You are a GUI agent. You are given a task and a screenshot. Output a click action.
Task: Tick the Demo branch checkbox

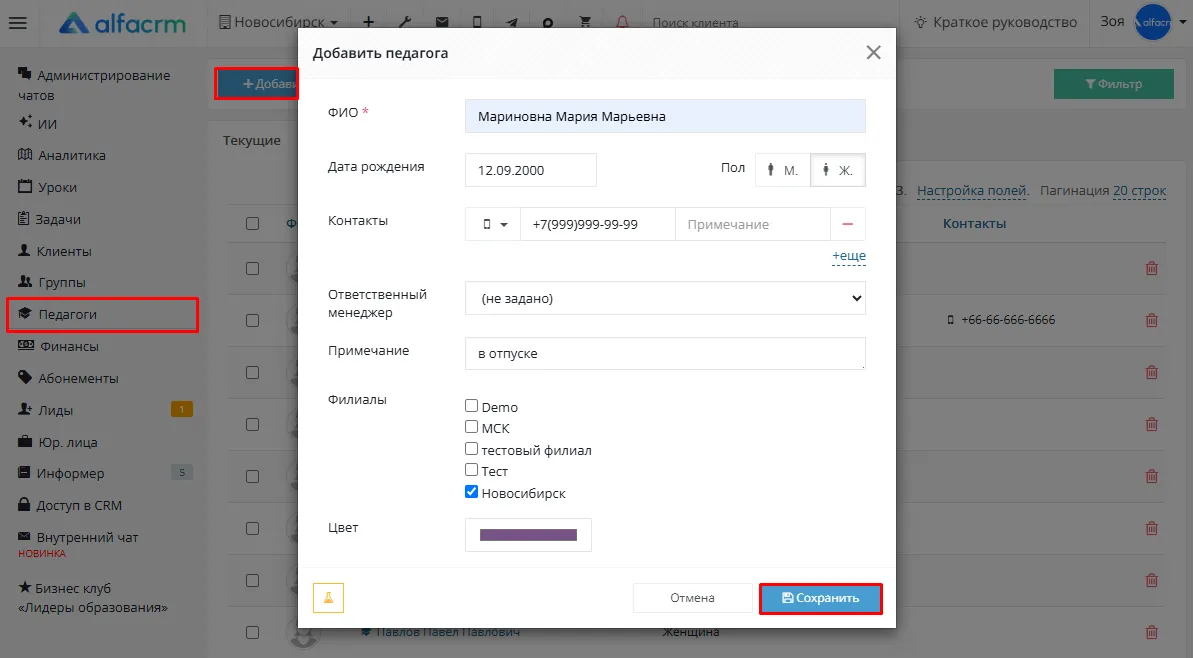click(472, 406)
